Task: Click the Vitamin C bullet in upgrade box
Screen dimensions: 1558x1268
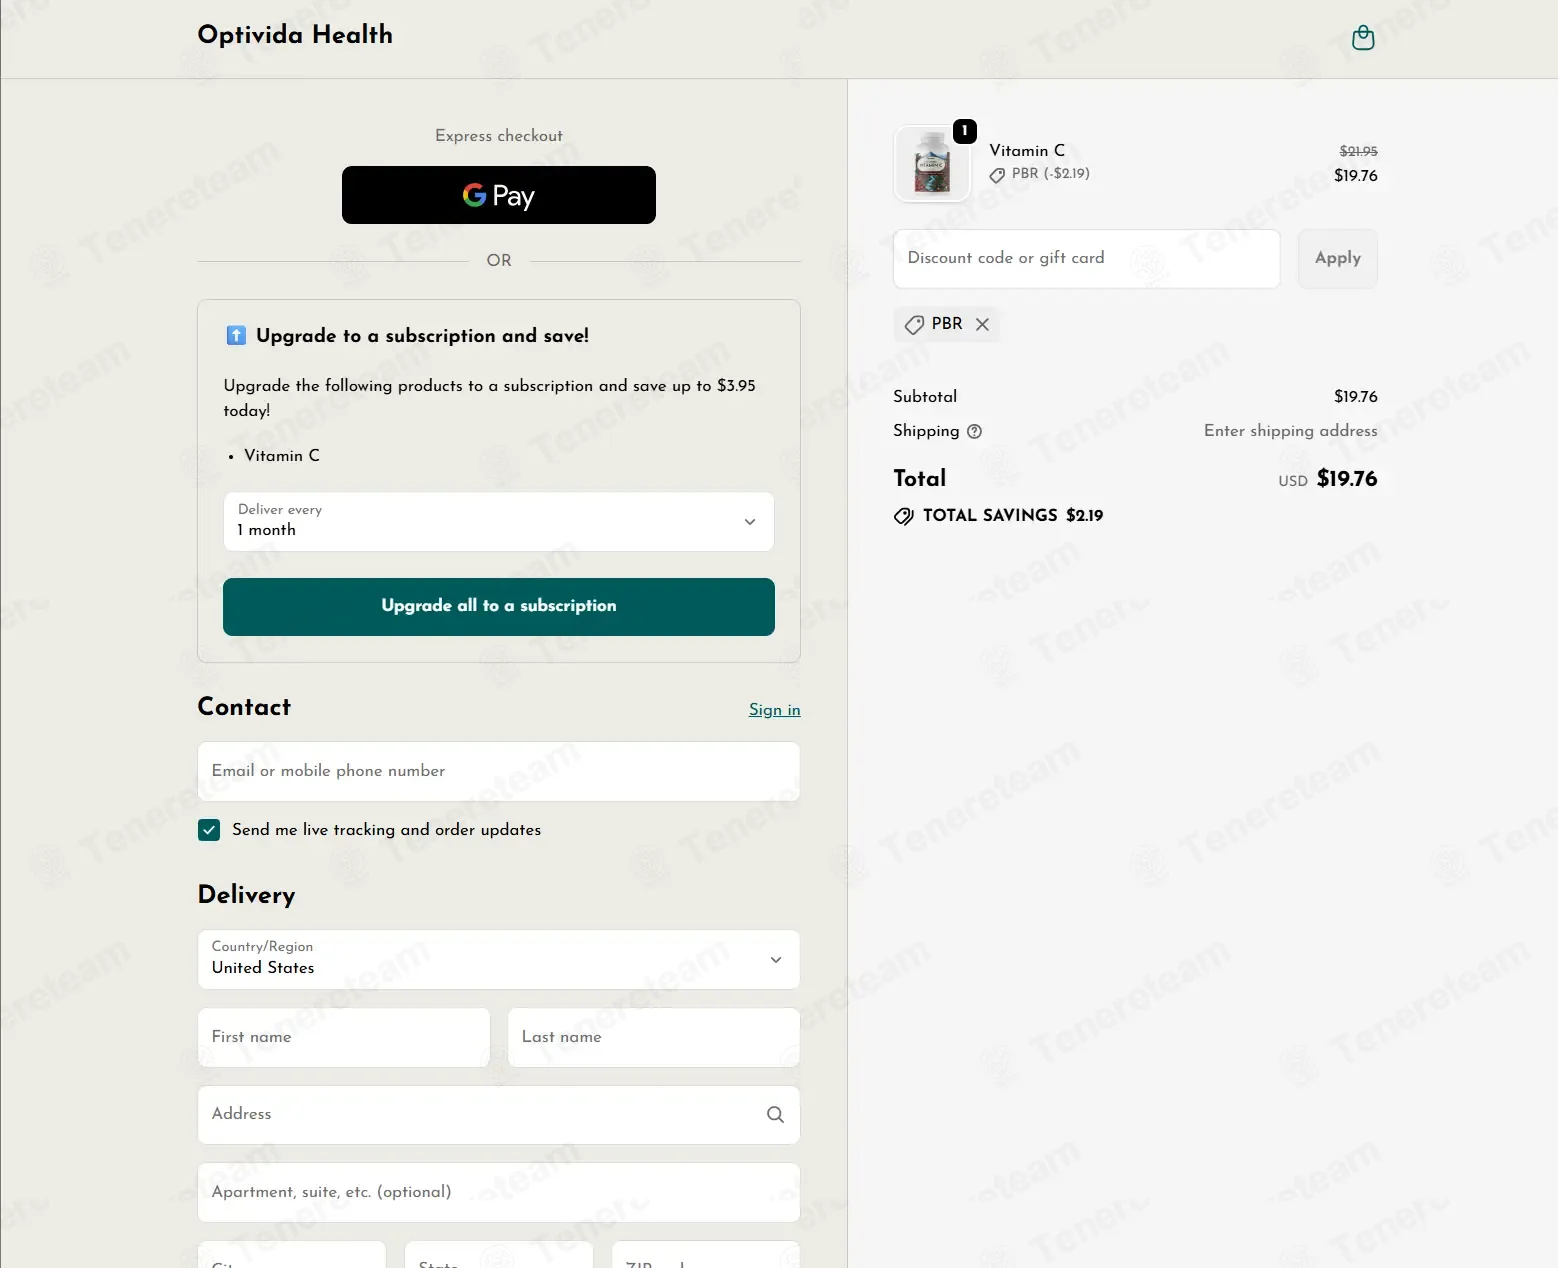Action: 282,456
